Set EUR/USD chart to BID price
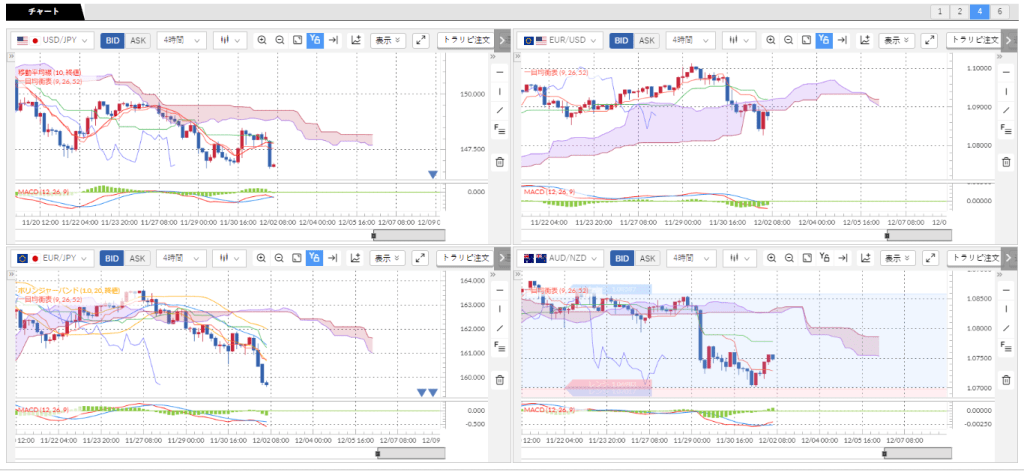1024x472 pixels. pyautogui.click(x=621, y=40)
